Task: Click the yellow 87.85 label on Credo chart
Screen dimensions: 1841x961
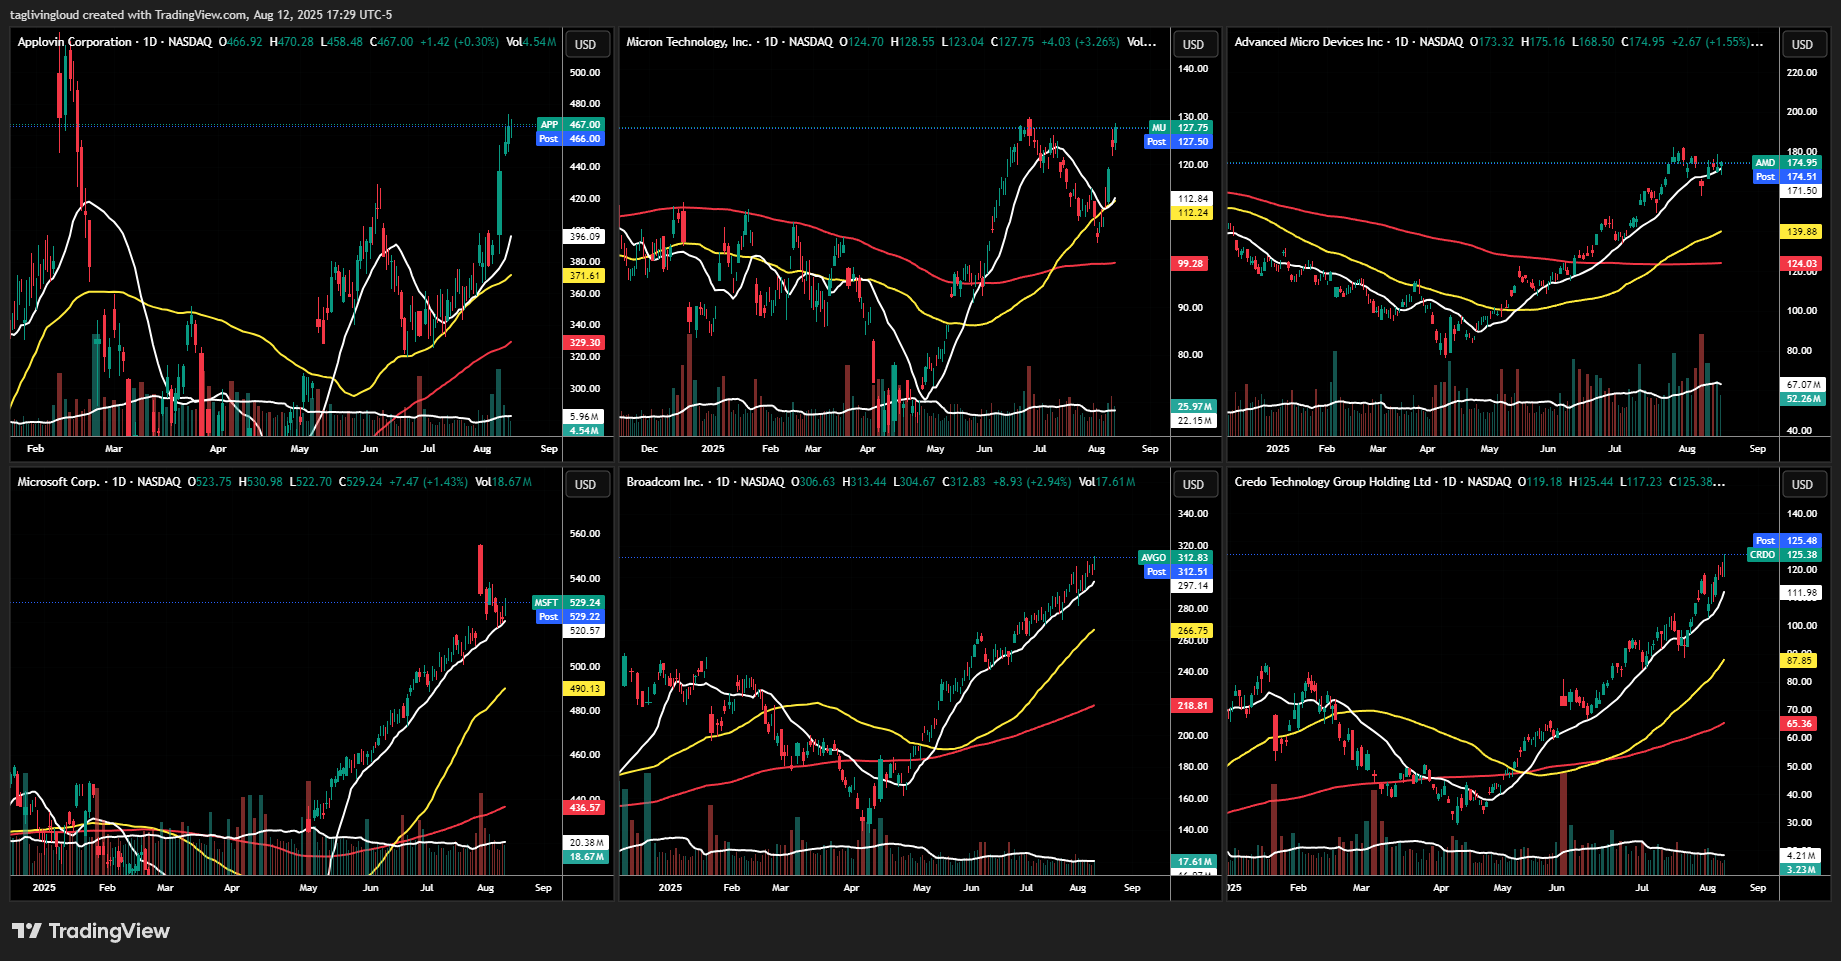Action: pyautogui.click(x=1799, y=661)
